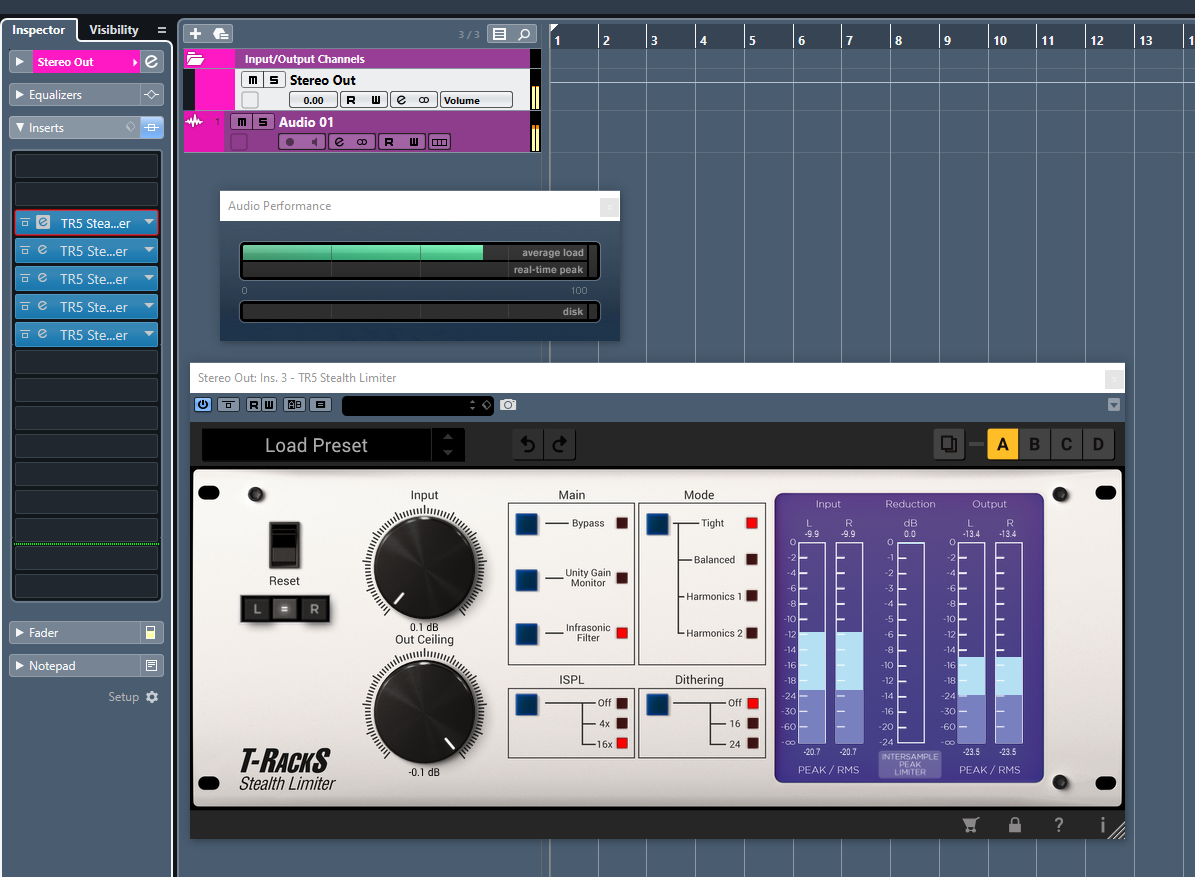The width and height of the screenshot is (1195, 877).
Task: Click the Add Track plus icon
Action: coord(195,34)
